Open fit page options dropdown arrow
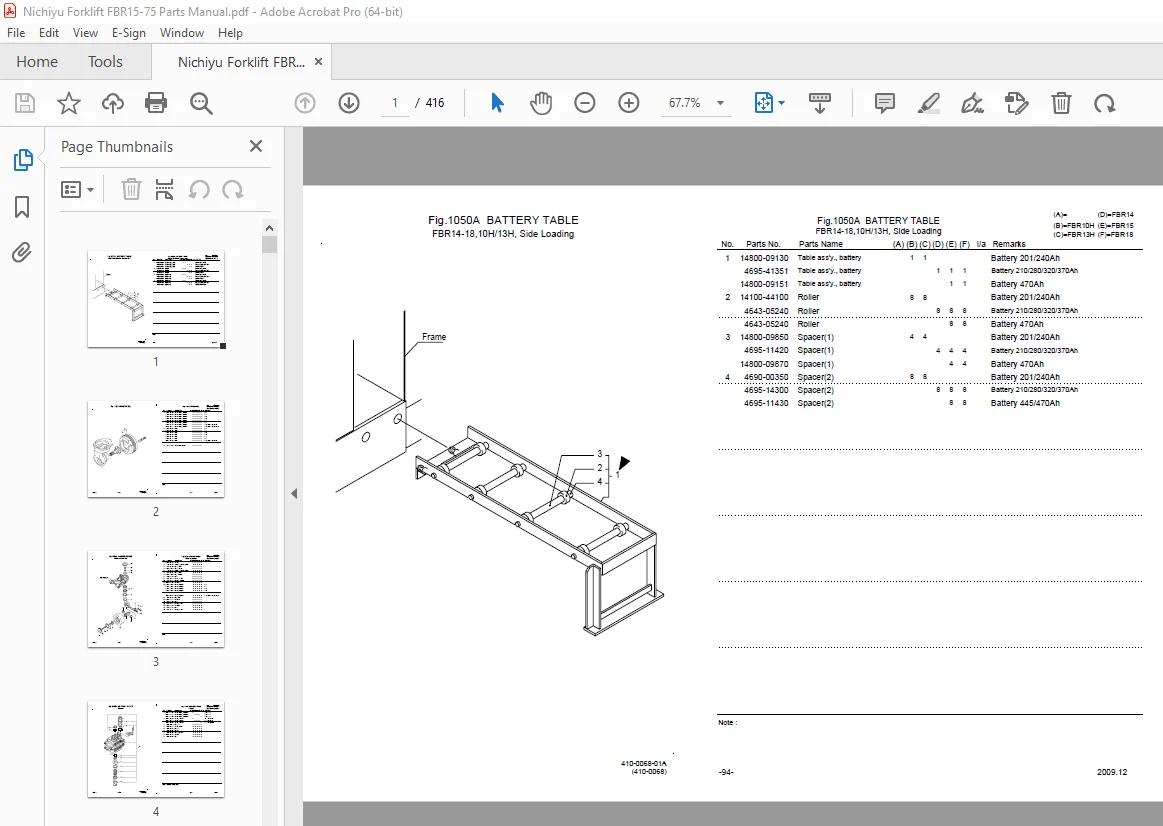1163x826 pixels. click(x=781, y=103)
